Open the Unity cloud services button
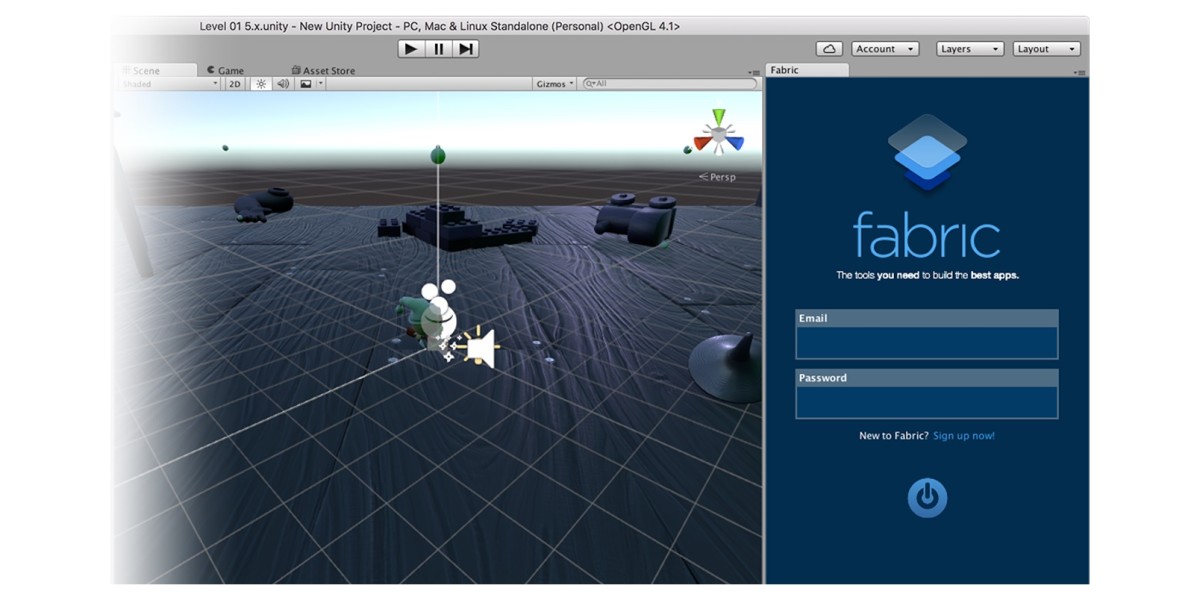The width and height of the screenshot is (1200, 600). tap(829, 49)
